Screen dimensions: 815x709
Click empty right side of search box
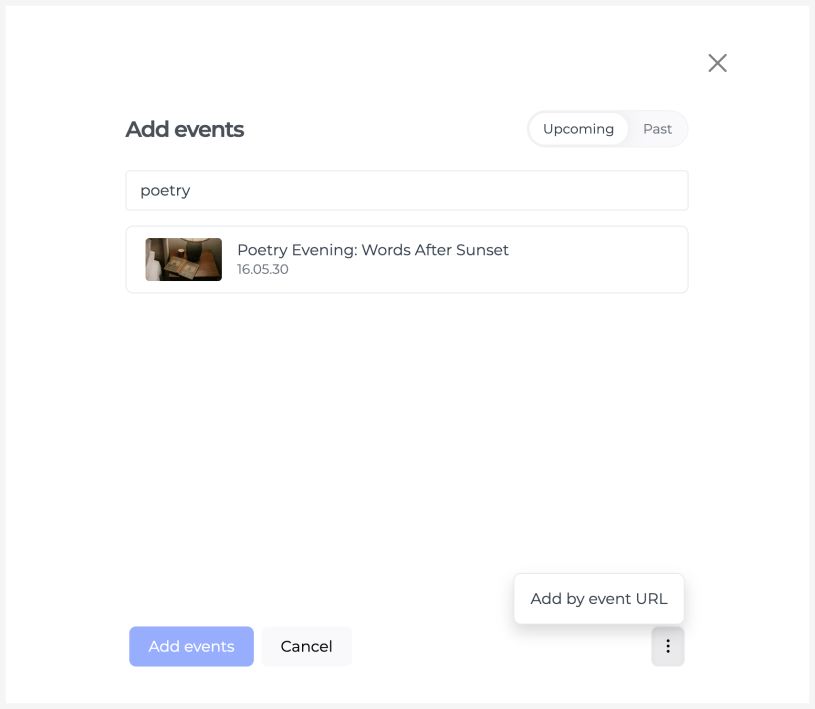pyautogui.click(x=520, y=190)
